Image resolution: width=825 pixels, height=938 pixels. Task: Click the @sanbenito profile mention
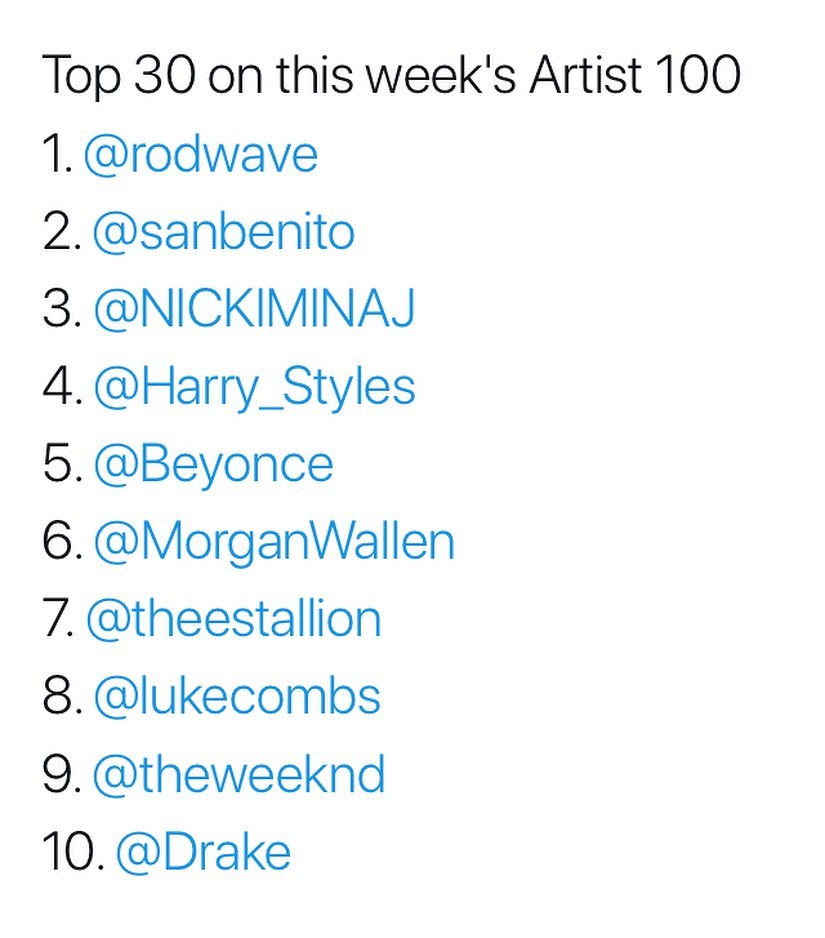tap(223, 233)
